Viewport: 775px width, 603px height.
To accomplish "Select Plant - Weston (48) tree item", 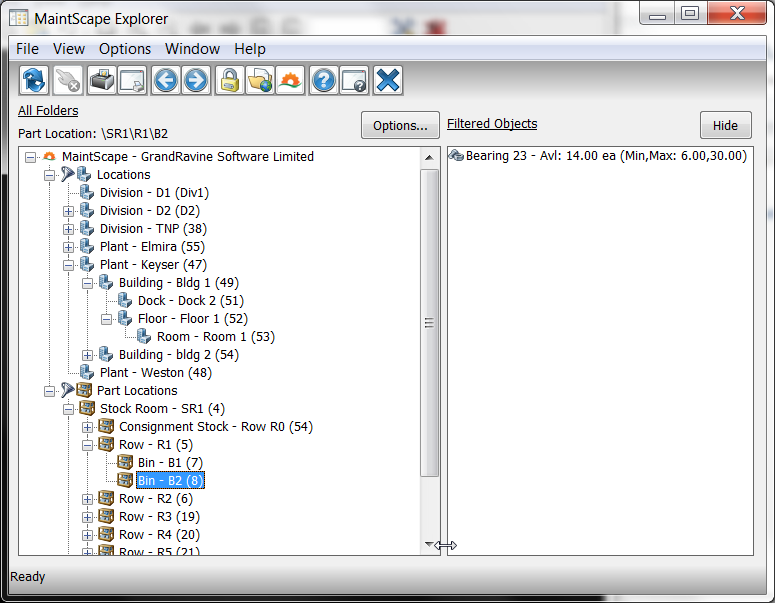I will coord(156,372).
